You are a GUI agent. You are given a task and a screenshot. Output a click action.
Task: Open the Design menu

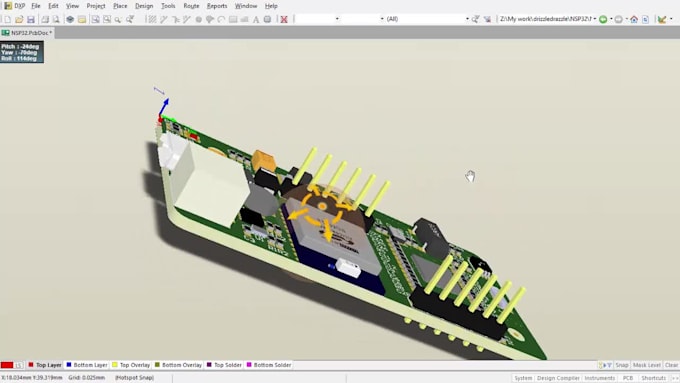click(x=144, y=6)
